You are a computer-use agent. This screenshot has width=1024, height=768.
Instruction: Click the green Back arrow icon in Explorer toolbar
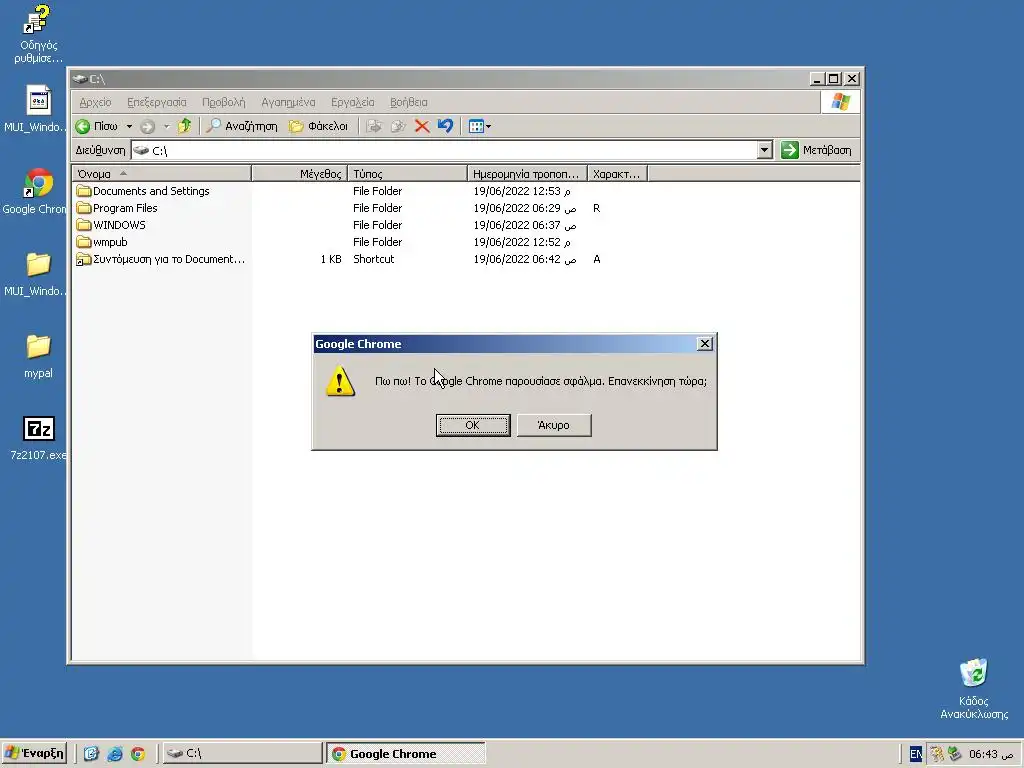pos(83,126)
